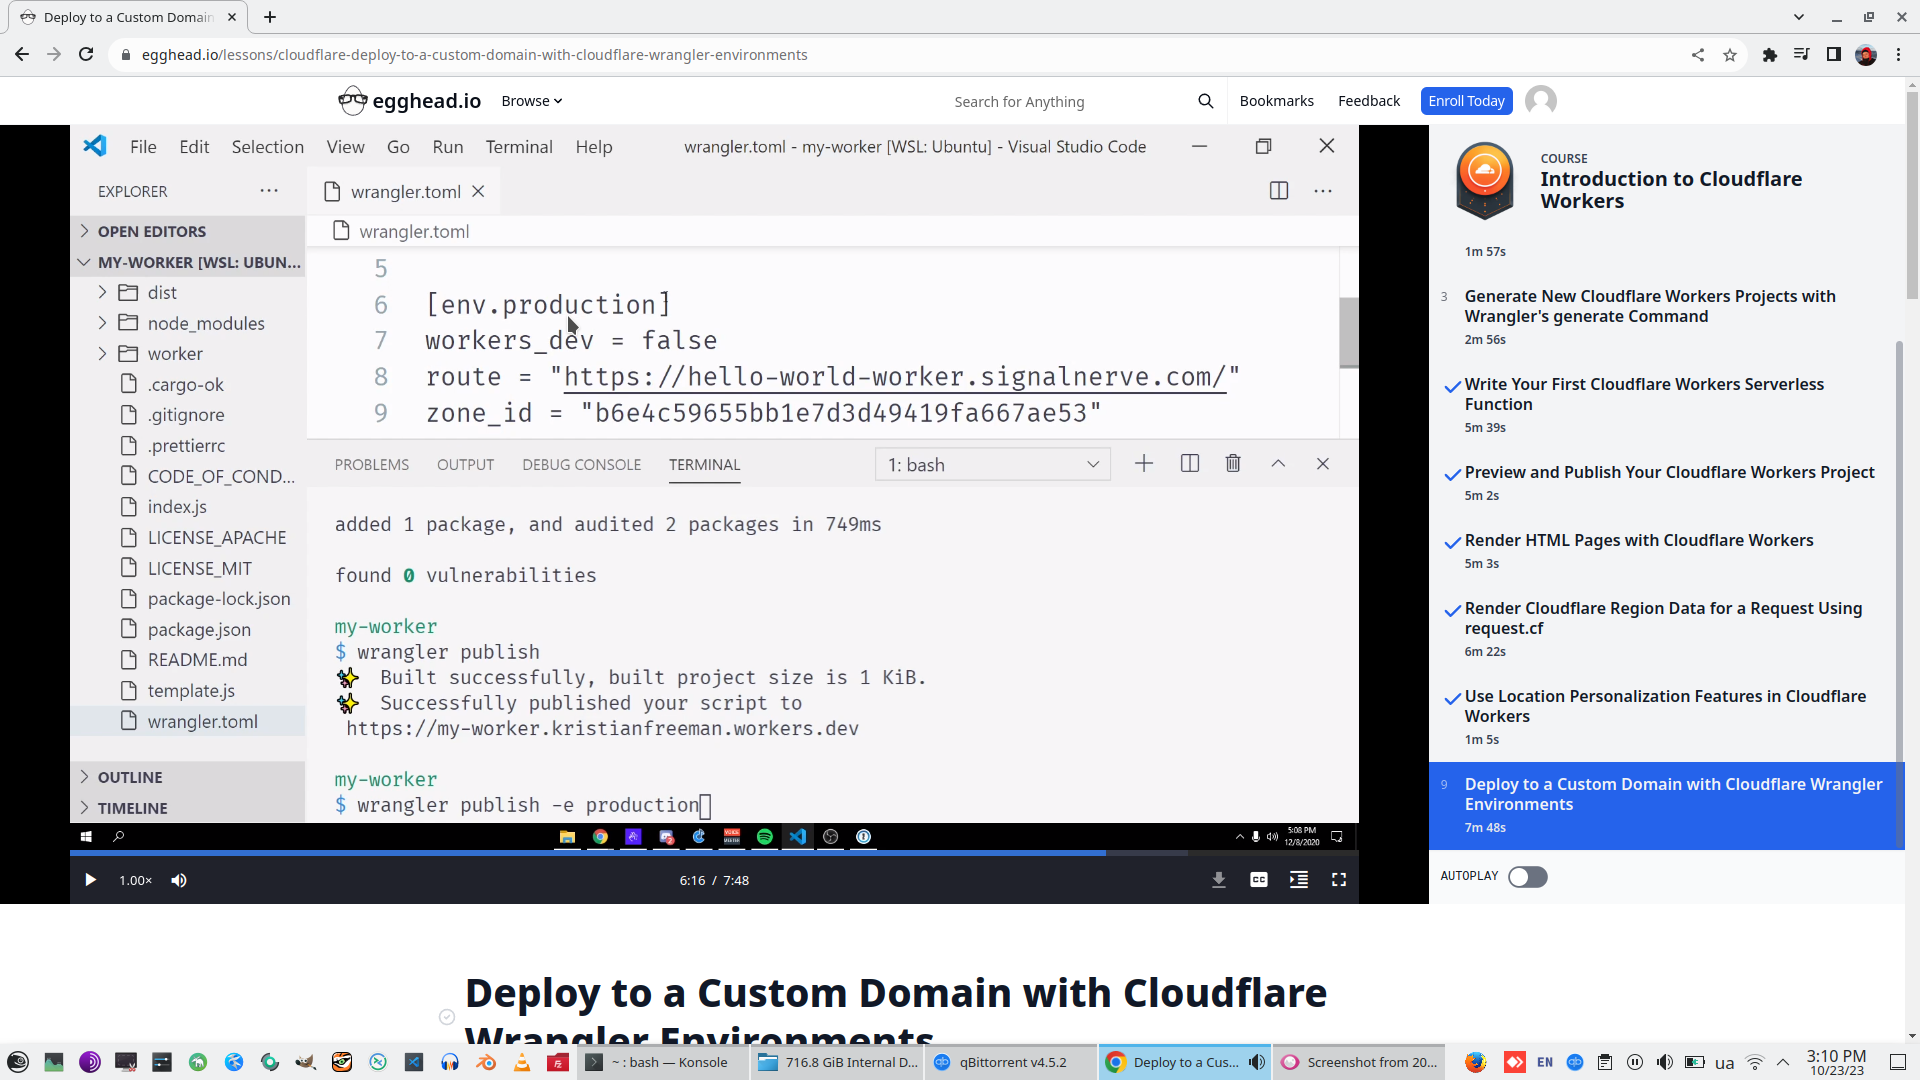Open lesson Render HTML Pages with Cloudflare Workers
The height and width of the screenshot is (1080, 1920).
(1638, 540)
